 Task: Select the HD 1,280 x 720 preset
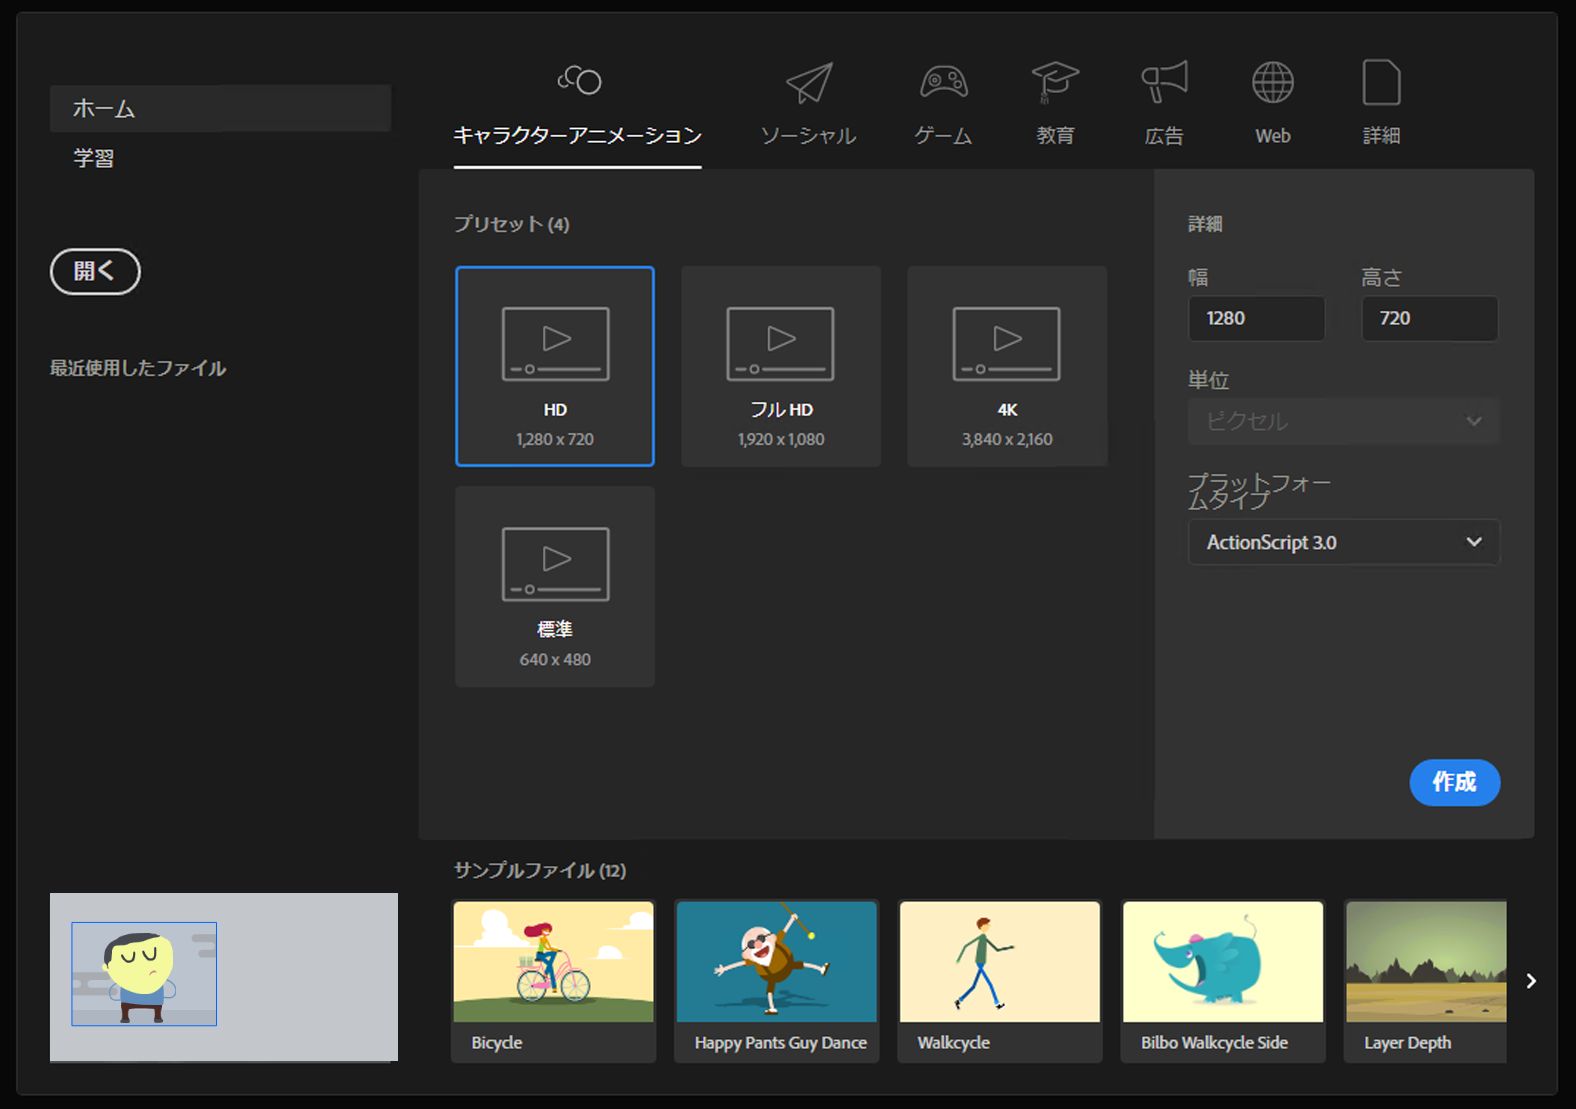click(x=555, y=366)
